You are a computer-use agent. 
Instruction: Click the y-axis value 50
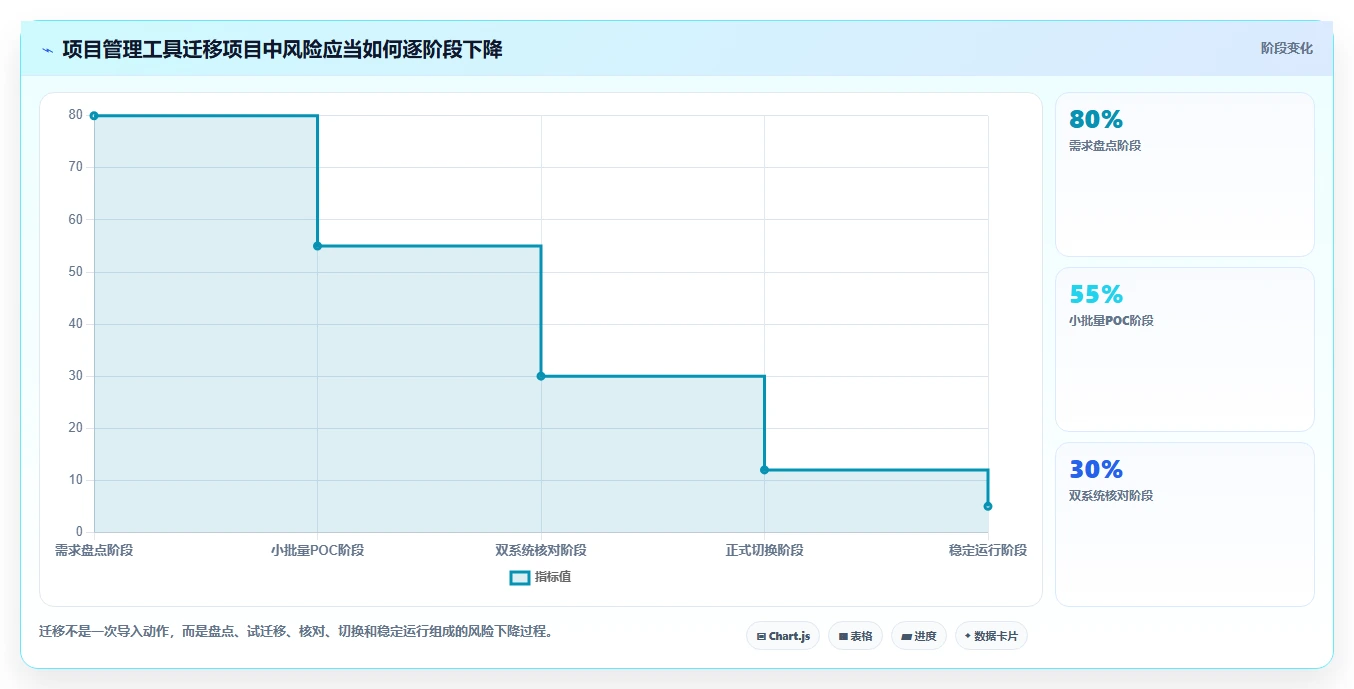pyautogui.click(x=76, y=272)
